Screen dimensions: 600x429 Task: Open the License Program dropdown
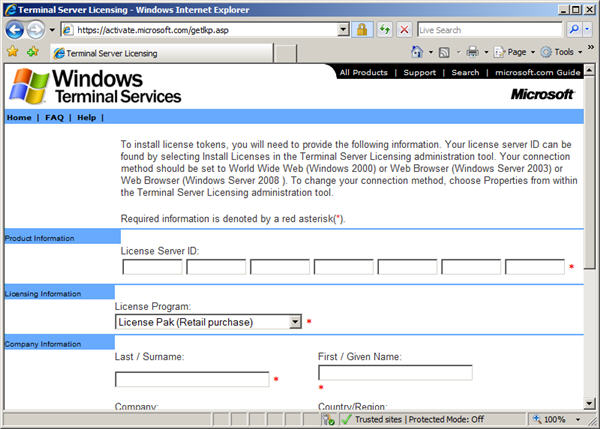tap(208, 322)
